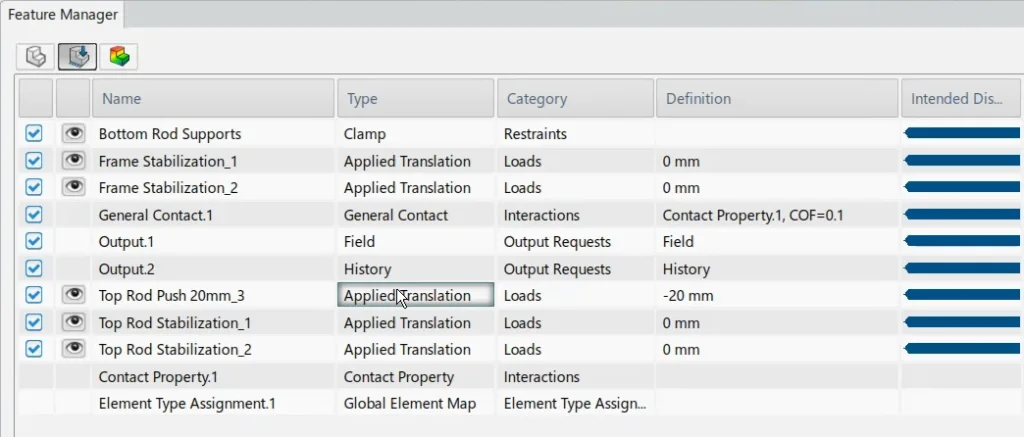The width and height of the screenshot is (1024, 437).
Task: Sort by the Name column header
Action: (213, 99)
